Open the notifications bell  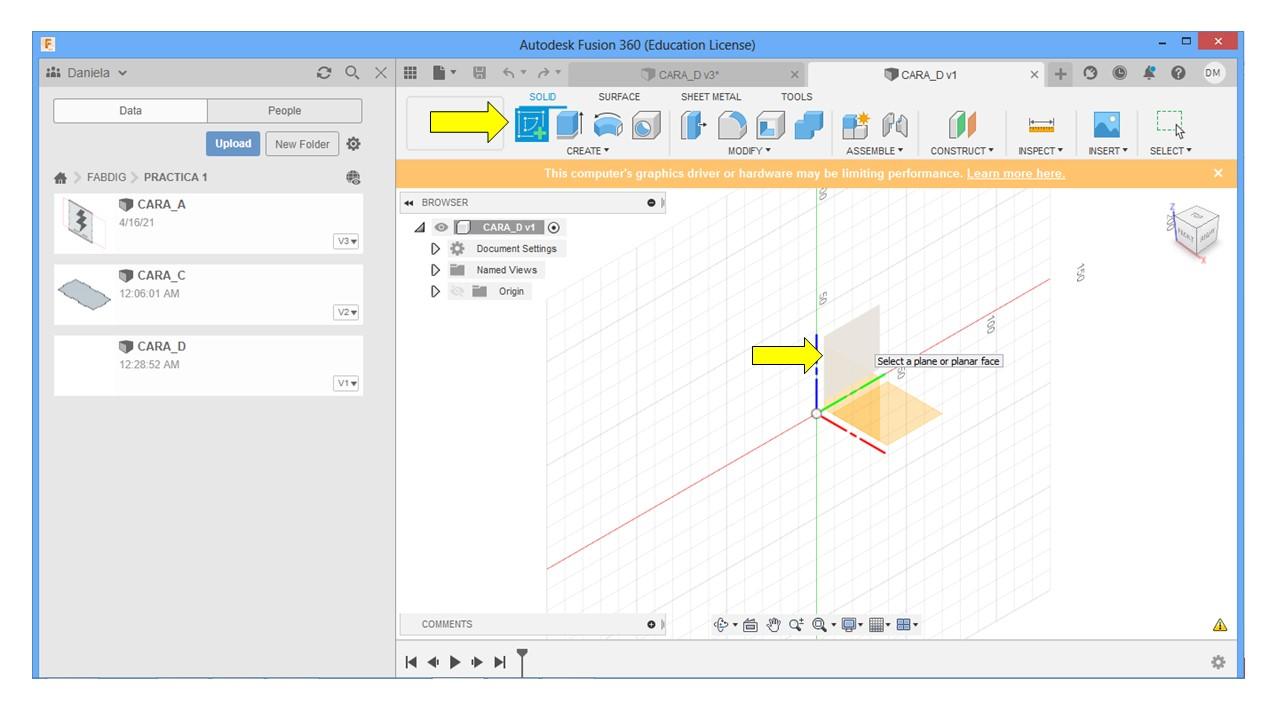pos(1149,73)
